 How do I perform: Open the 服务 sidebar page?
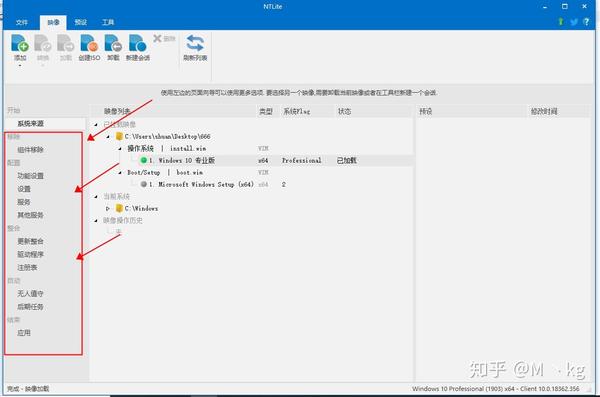[x=24, y=202]
